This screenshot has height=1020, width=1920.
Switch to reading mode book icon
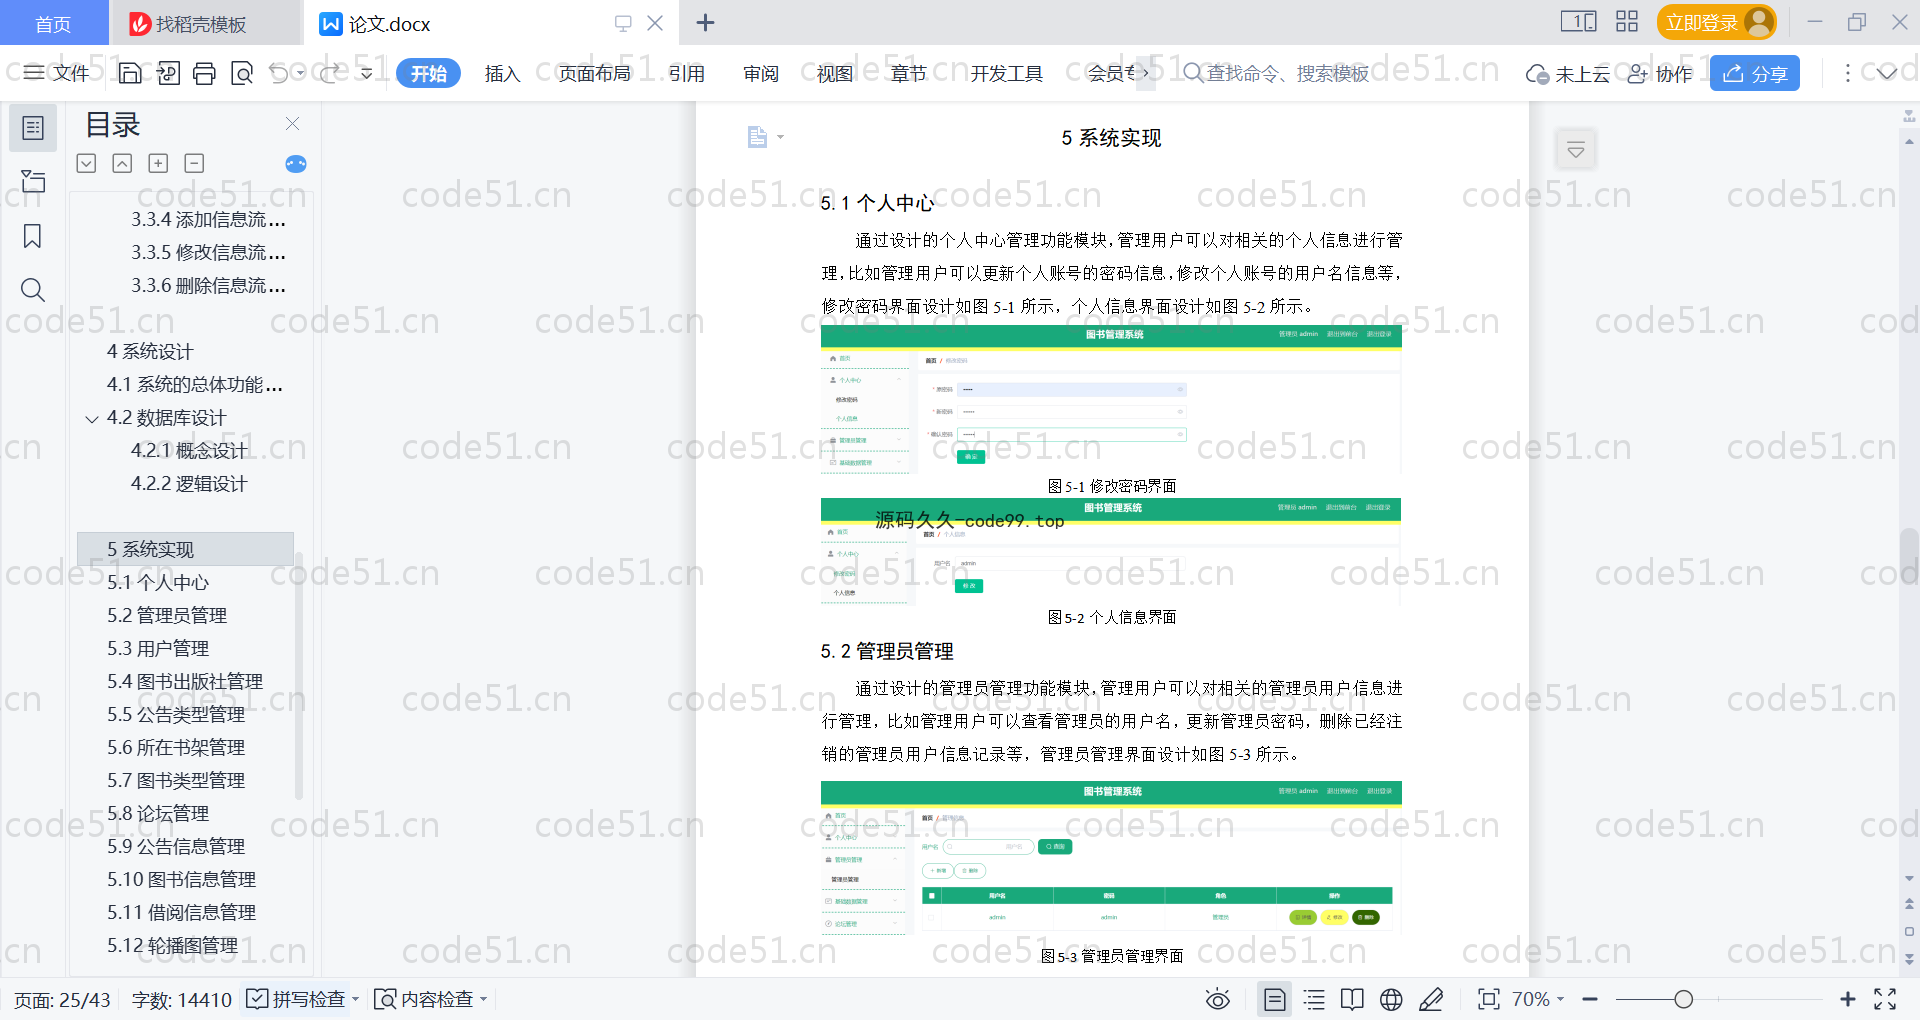pyautogui.click(x=1352, y=999)
